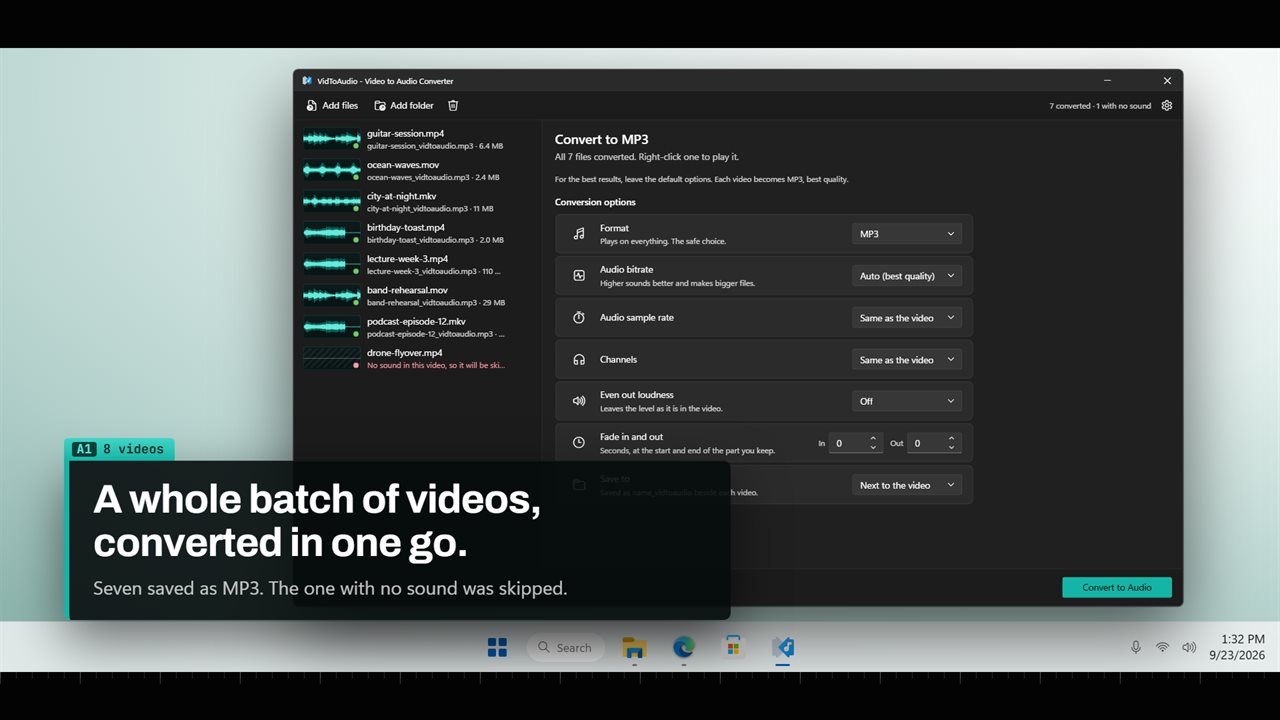The image size is (1280, 720).
Task: Click the Fade In stepper arrows
Action: [x=874, y=443]
